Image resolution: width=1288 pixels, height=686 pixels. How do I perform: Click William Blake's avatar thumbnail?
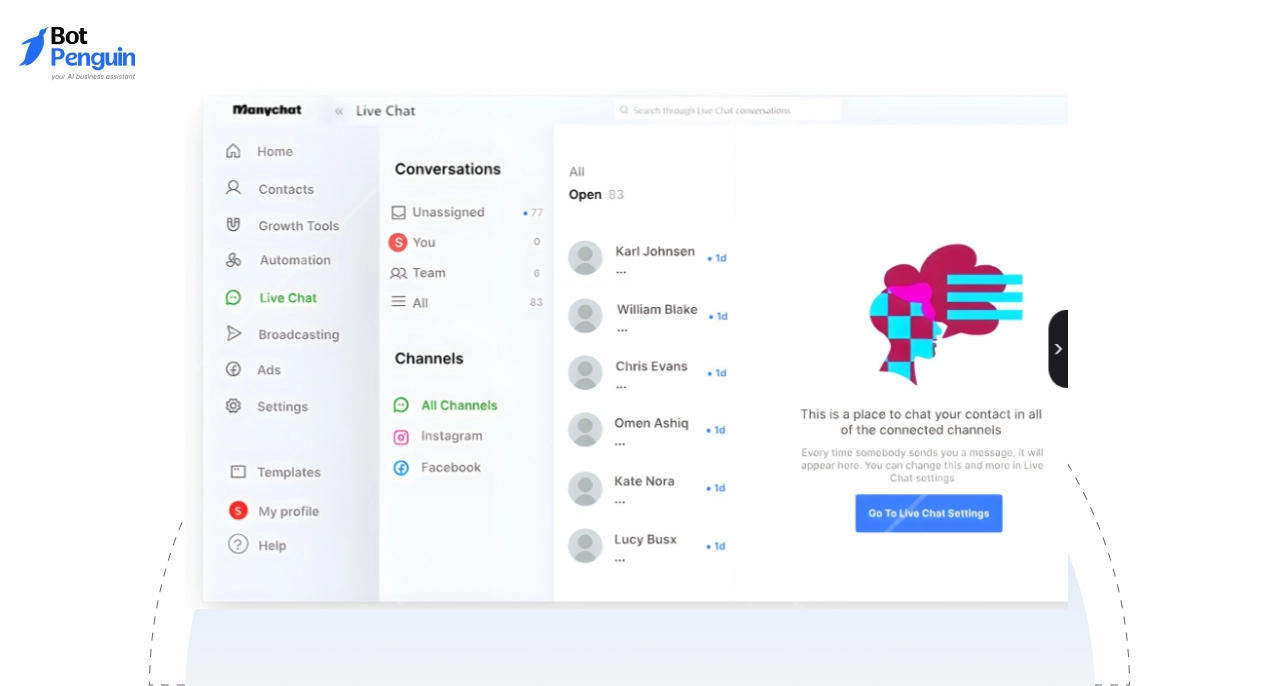[585, 316]
